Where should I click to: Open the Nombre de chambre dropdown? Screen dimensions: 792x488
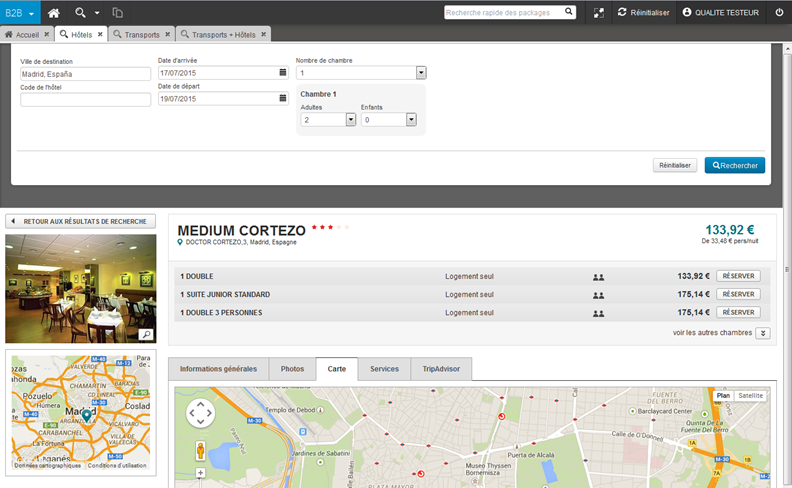click(x=421, y=73)
